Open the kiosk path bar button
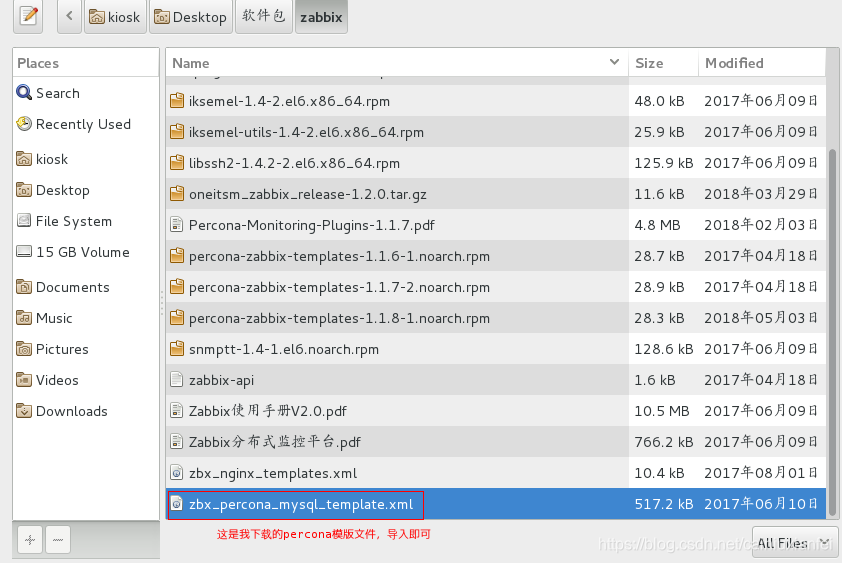This screenshot has height=563, width=842. 115,17
